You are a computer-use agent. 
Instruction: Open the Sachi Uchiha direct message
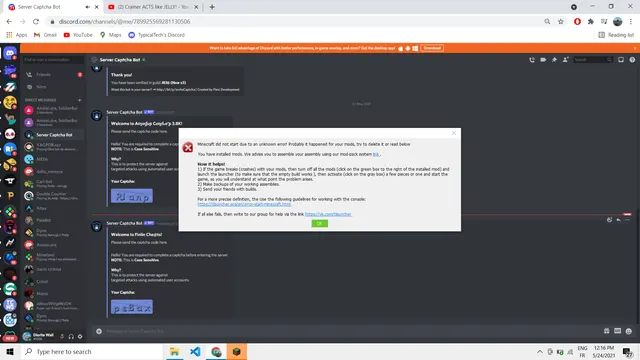pos(53,269)
